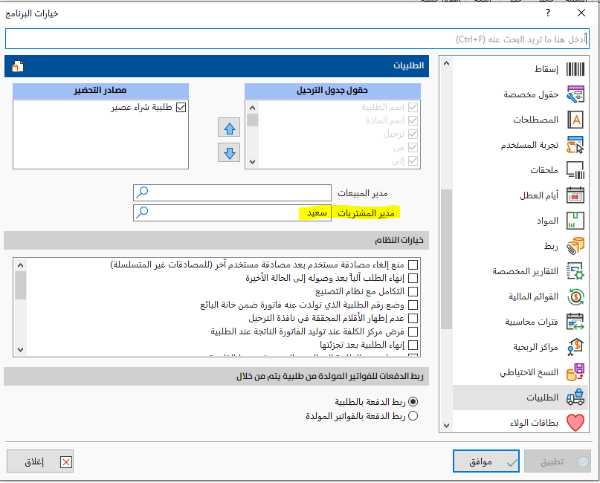Click the search icon in مدير المشتريات field
This screenshot has height=483, width=600.
142,212
